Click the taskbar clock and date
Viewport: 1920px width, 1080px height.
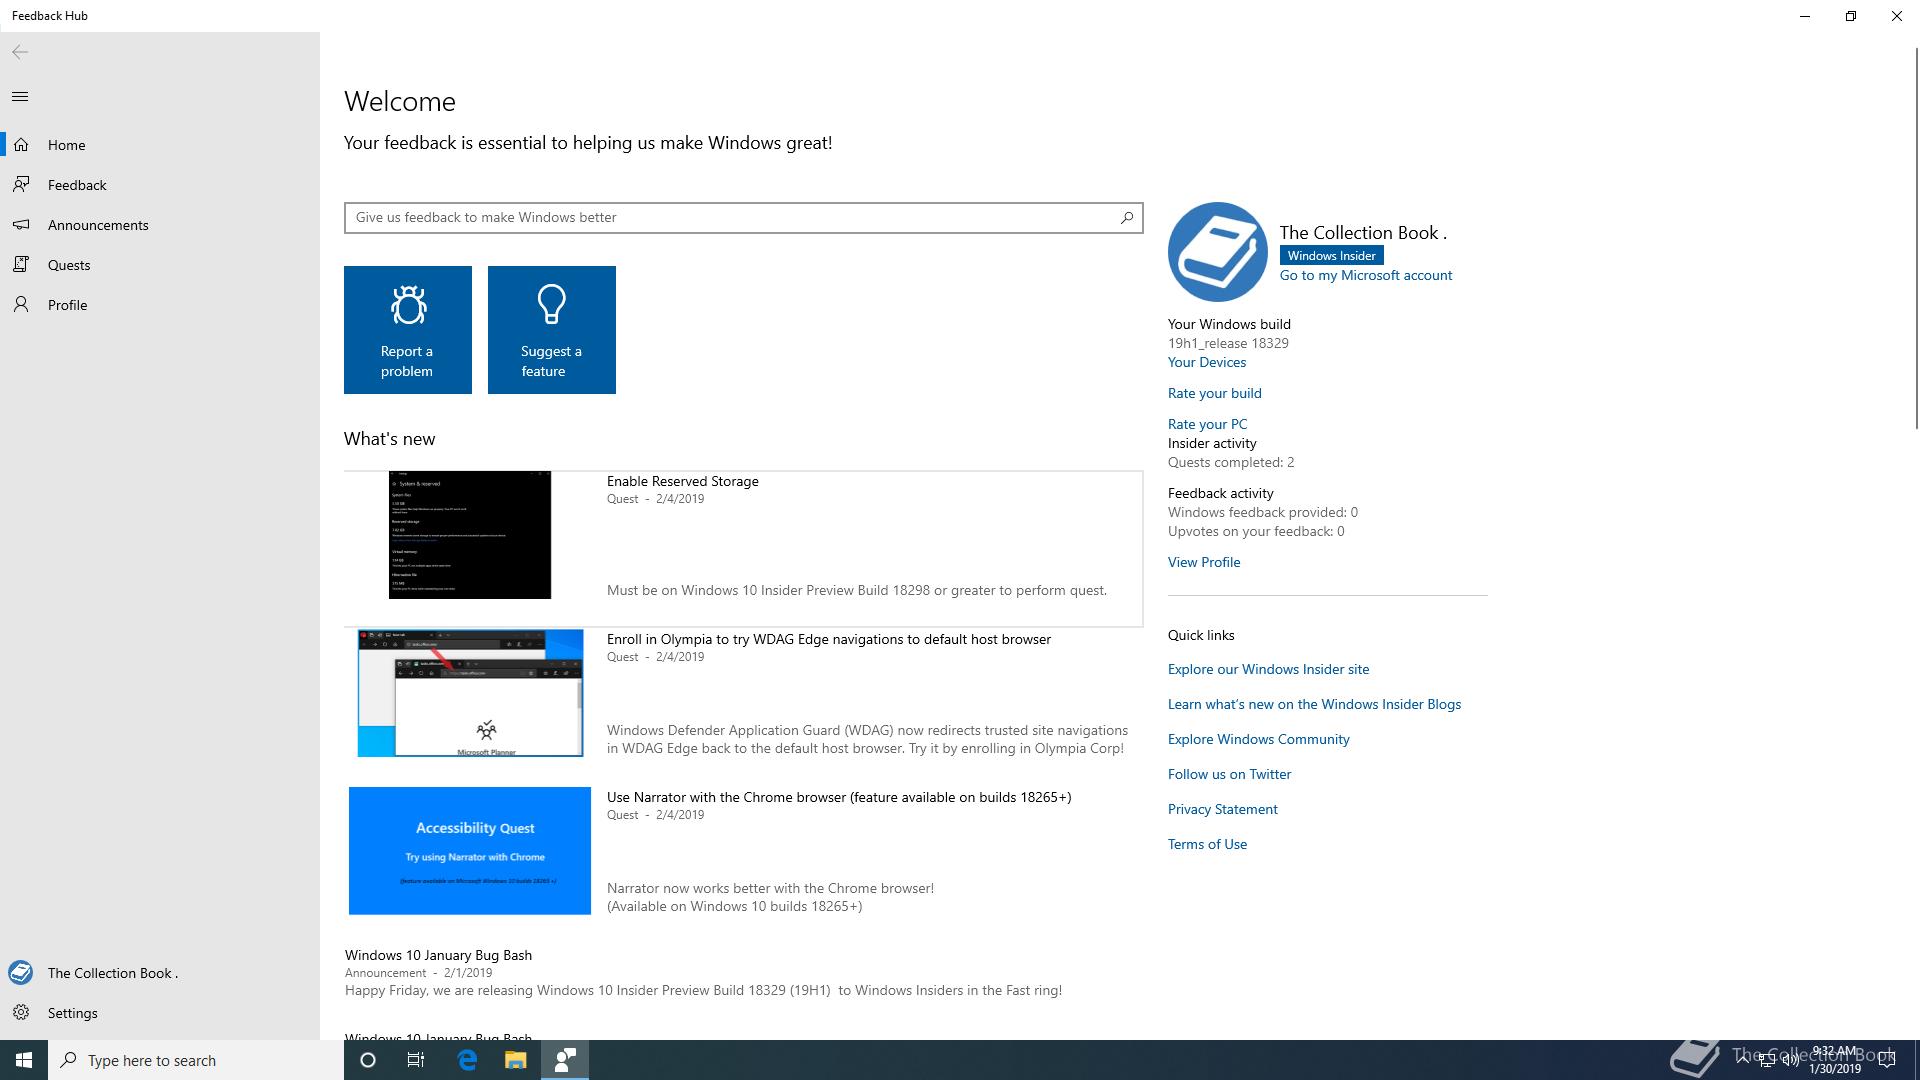(x=1835, y=1060)
